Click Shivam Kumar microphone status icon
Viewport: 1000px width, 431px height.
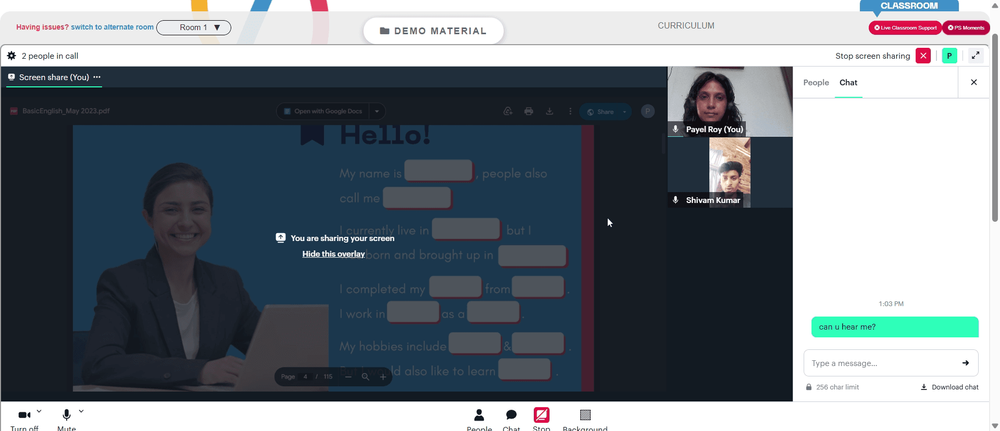tap(675, 200)
